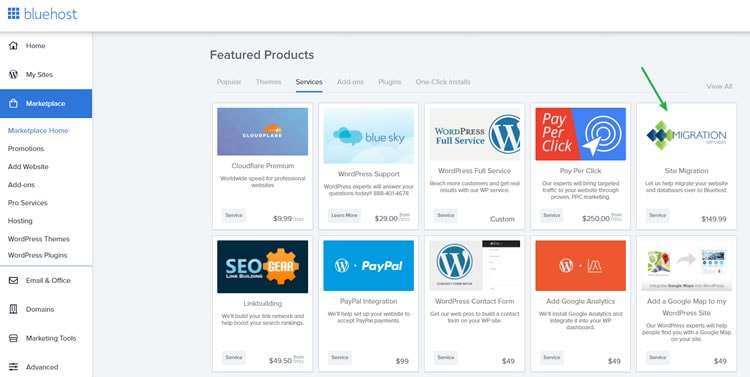This screenshot has width=750, height=377.
Task: Open WordPress Plugins sidebar link
Action: [37, 255]
